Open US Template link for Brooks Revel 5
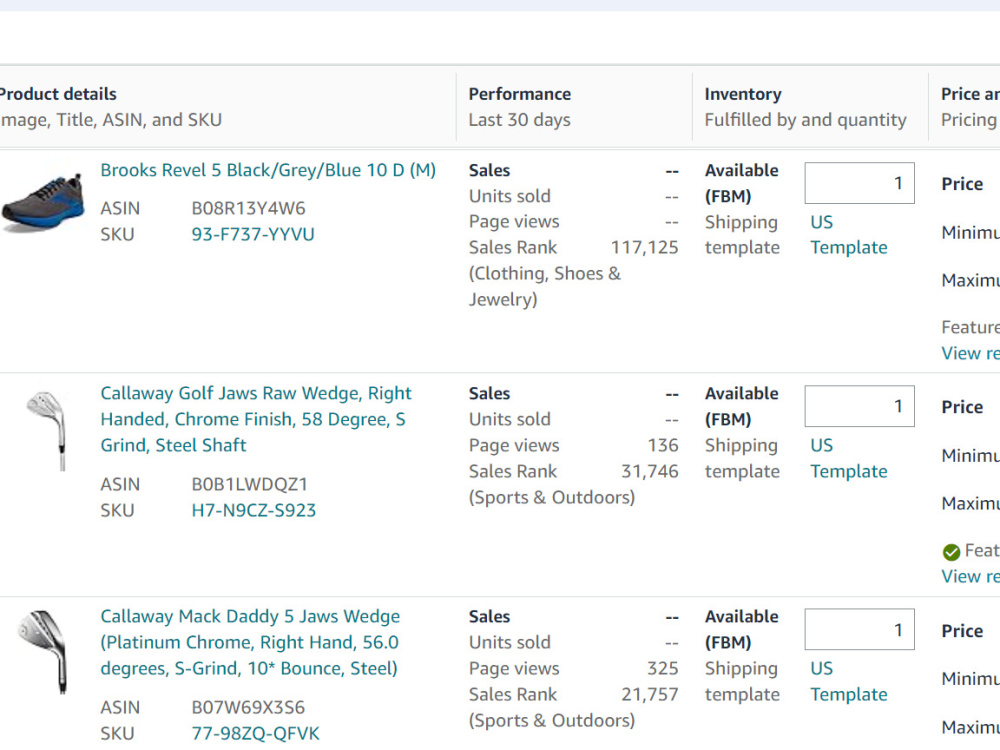 849,235
